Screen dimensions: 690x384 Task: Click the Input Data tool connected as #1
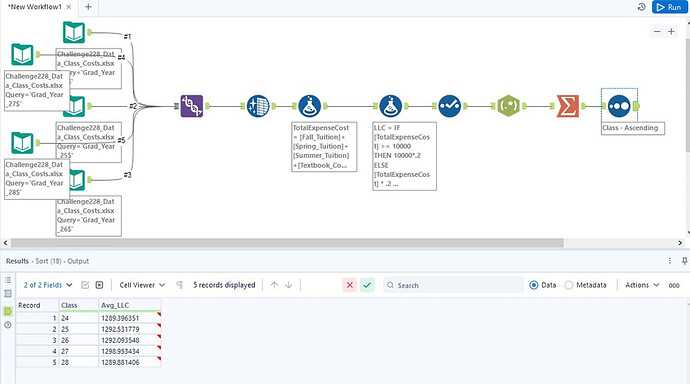74,32
